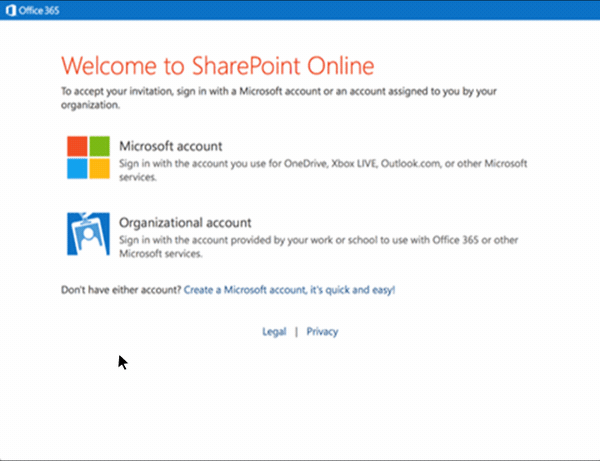Viewport: 600px width, 461px height.
Task: Click the Welcome to SharePoint Online title
Action: tap(218, 65)
